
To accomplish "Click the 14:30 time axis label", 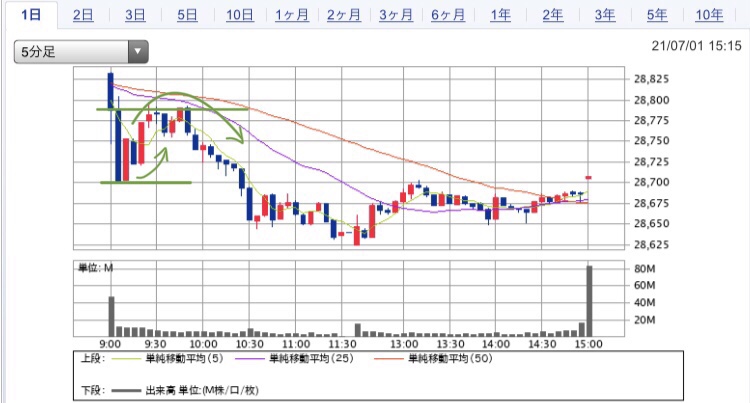I will point(542,344).
